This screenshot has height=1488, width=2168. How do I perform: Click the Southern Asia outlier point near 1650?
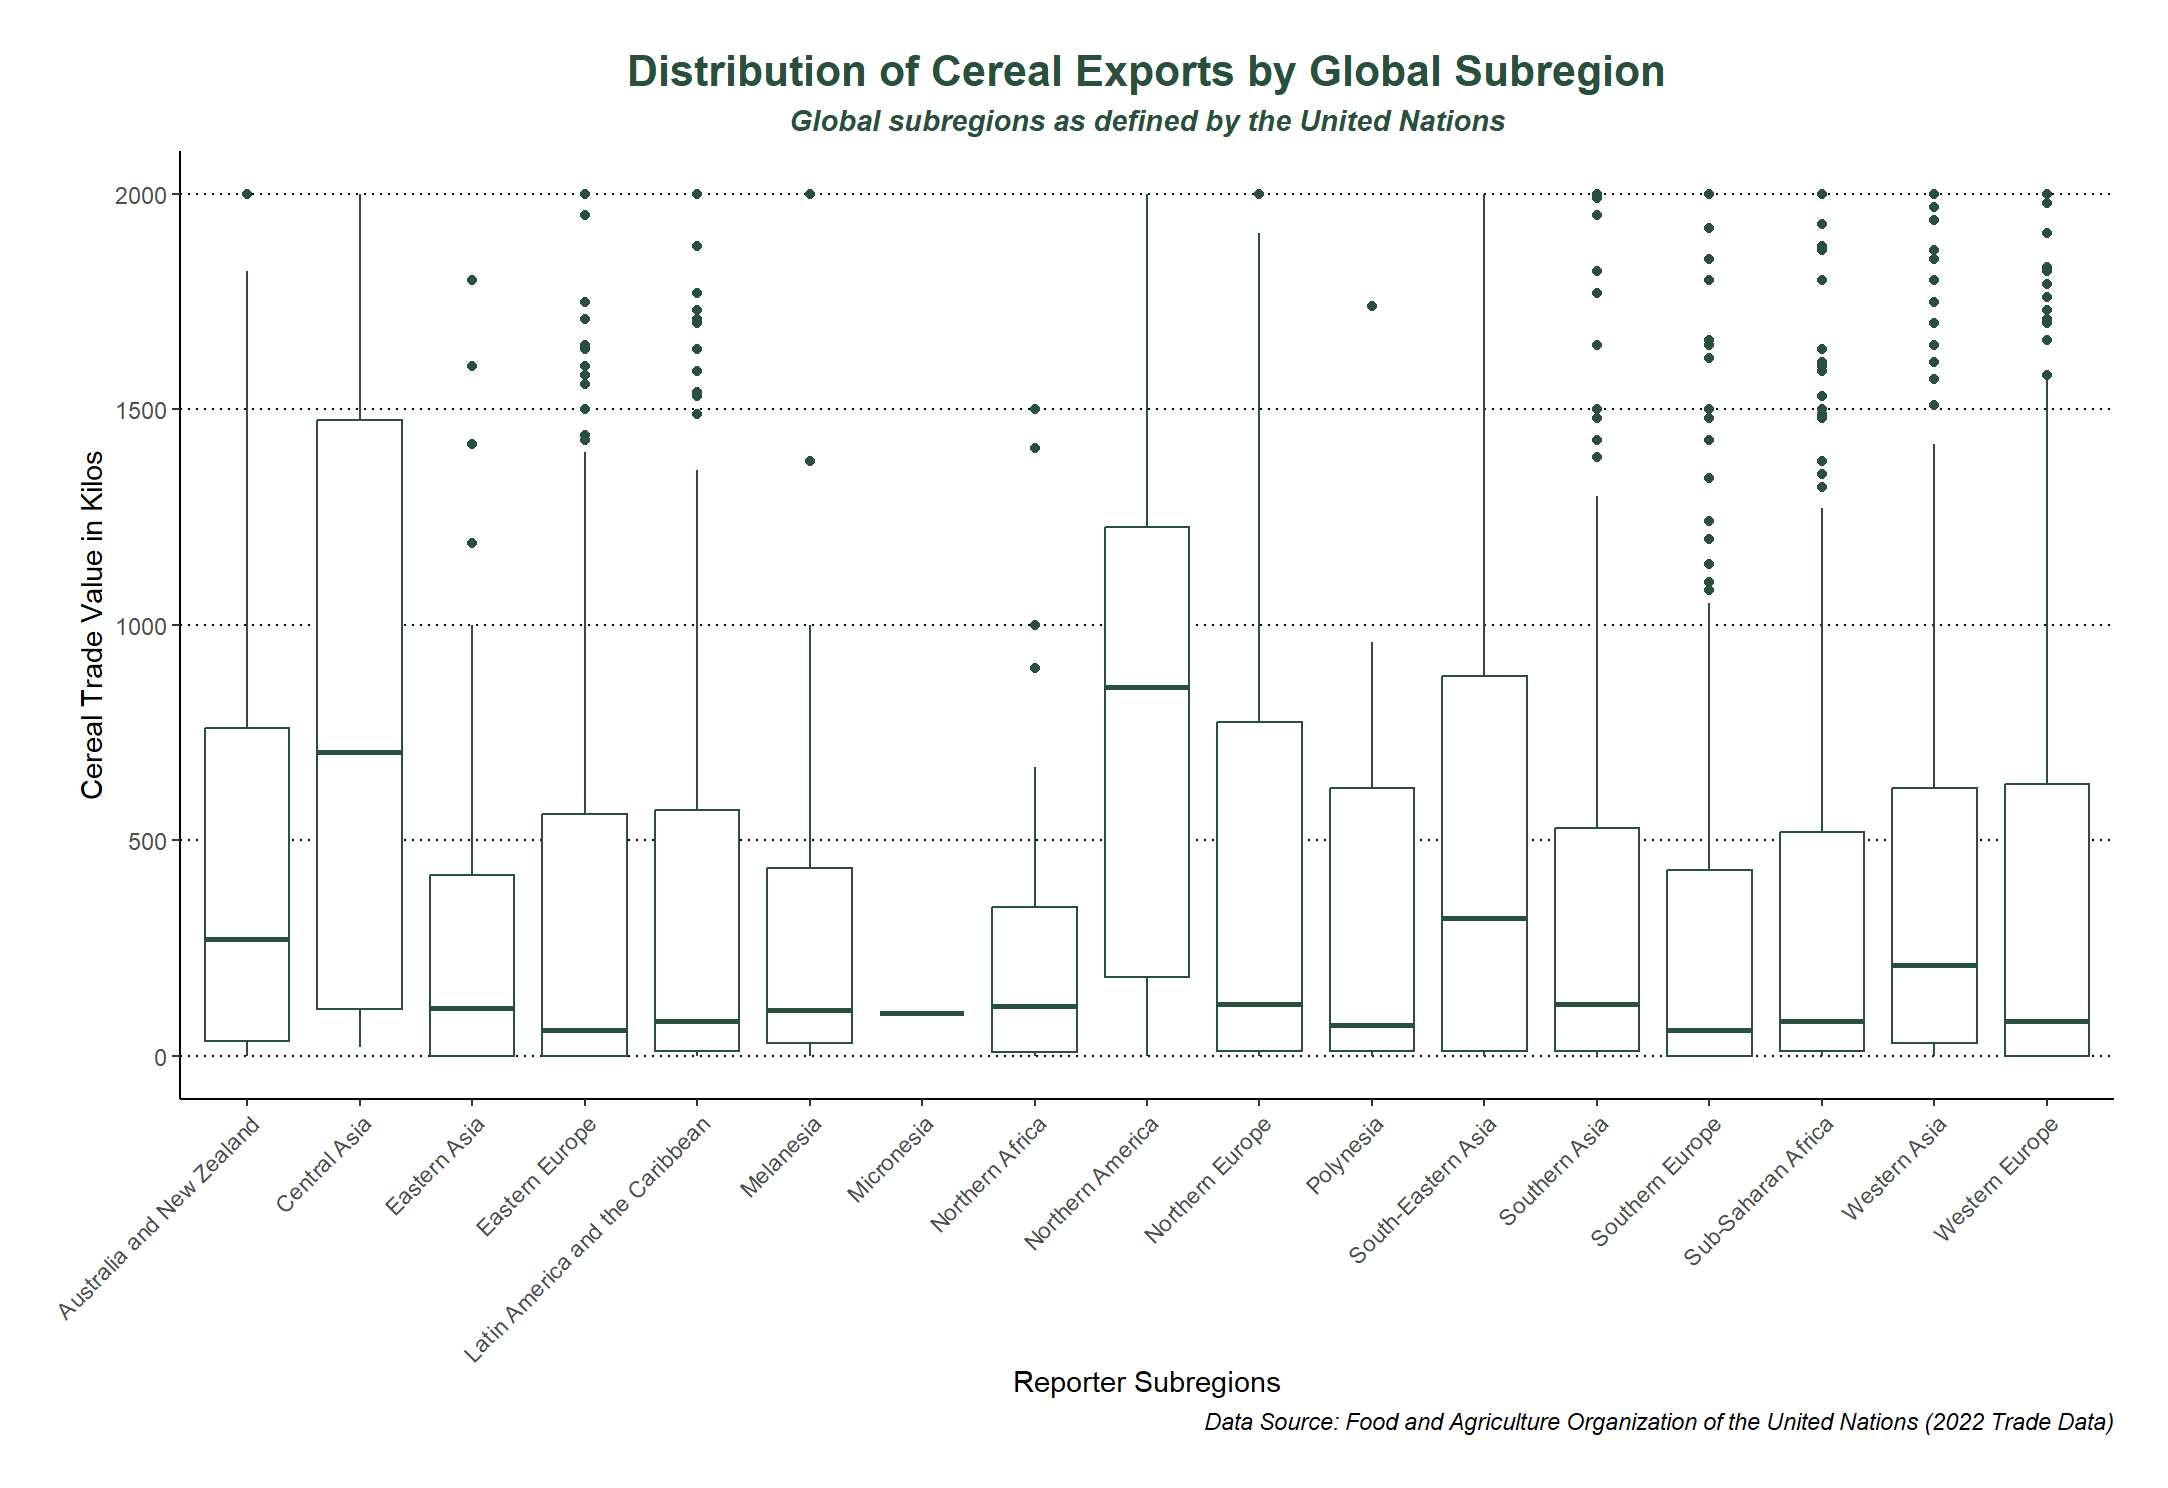point(1597,345)
